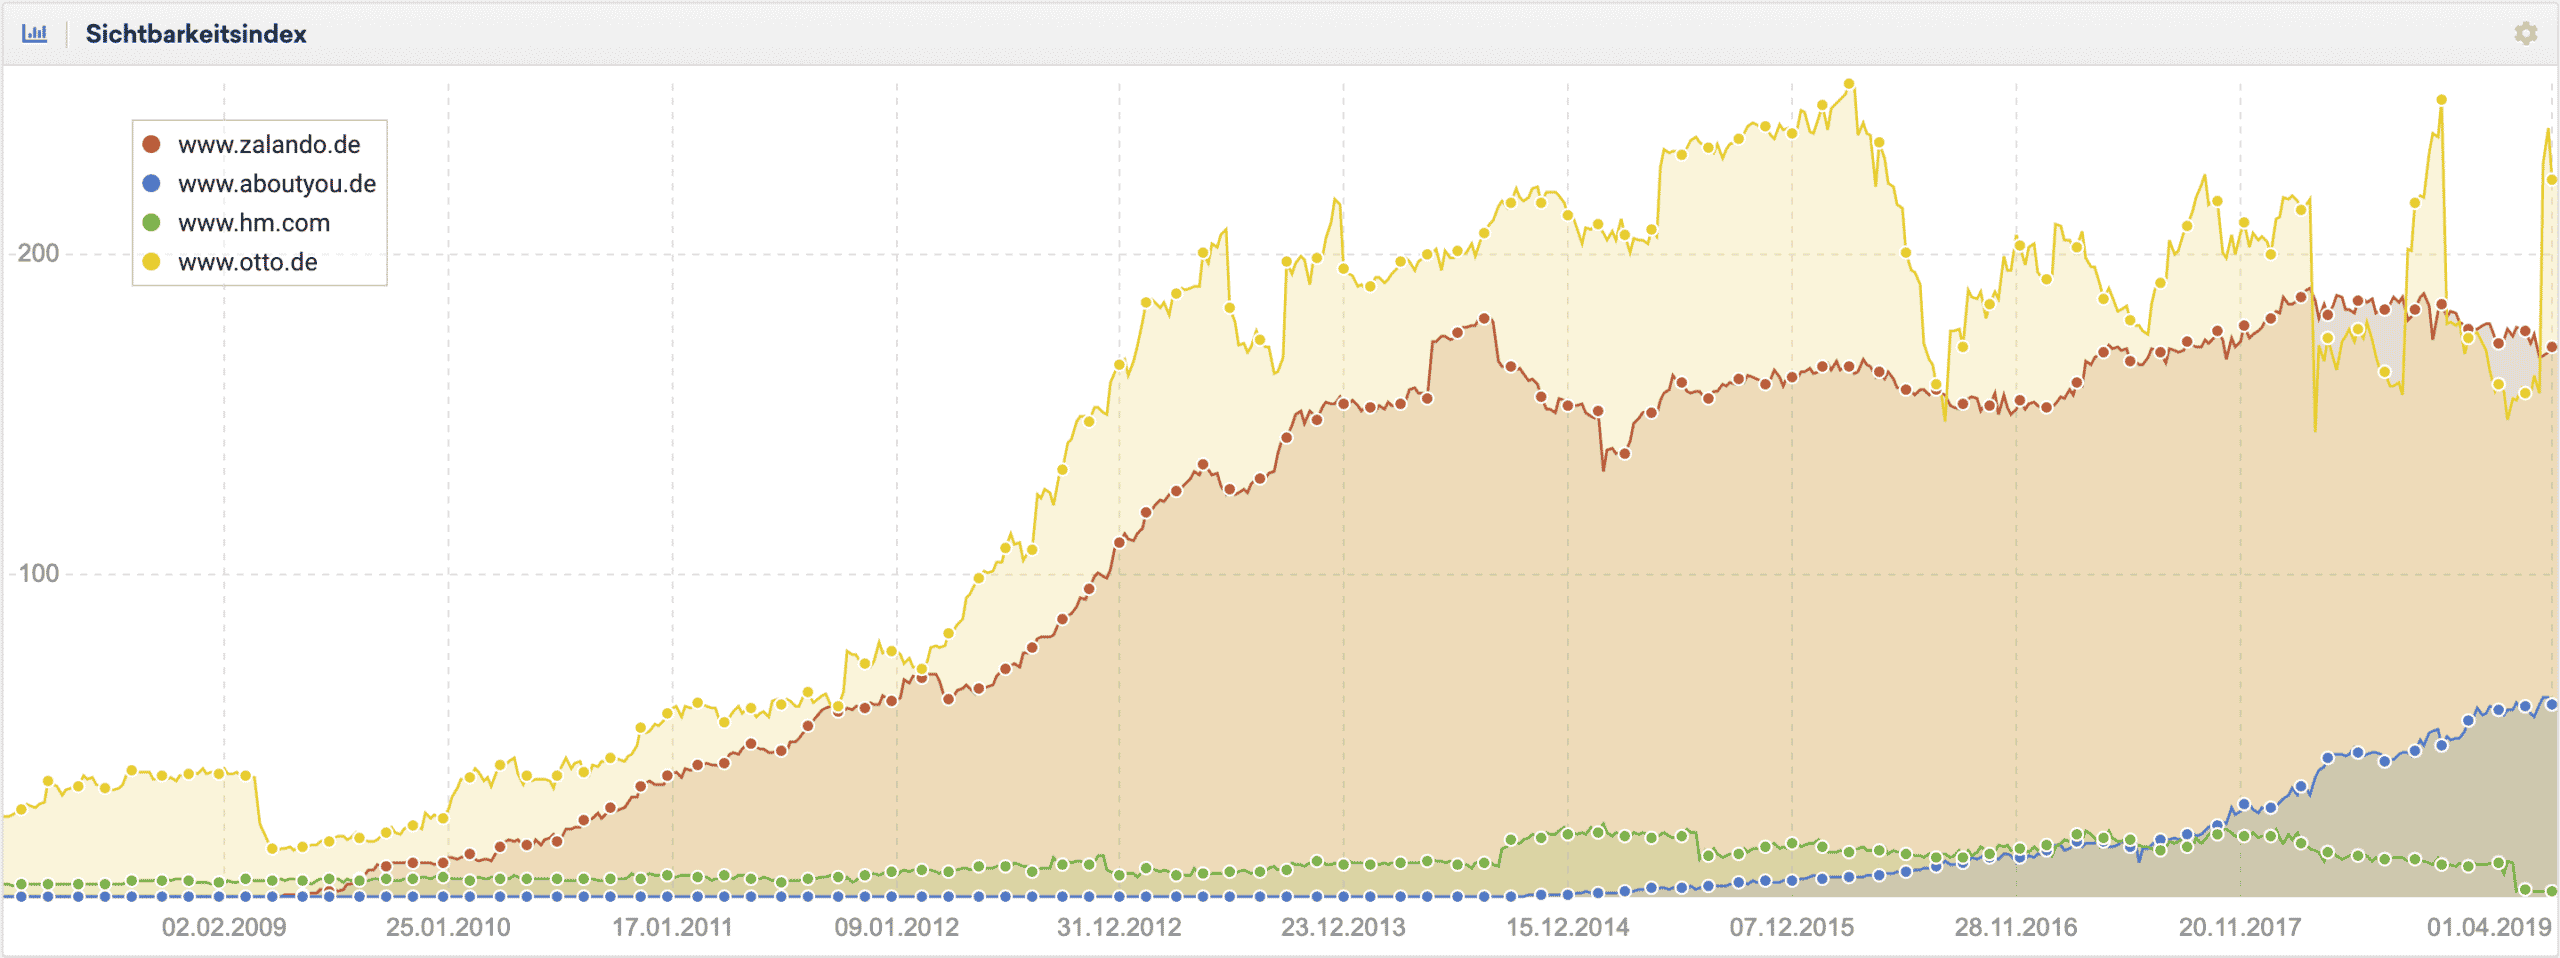Click the 20.11.2017 date axis label
The height and width of the screenshot is (958, 2560).
2239,927
